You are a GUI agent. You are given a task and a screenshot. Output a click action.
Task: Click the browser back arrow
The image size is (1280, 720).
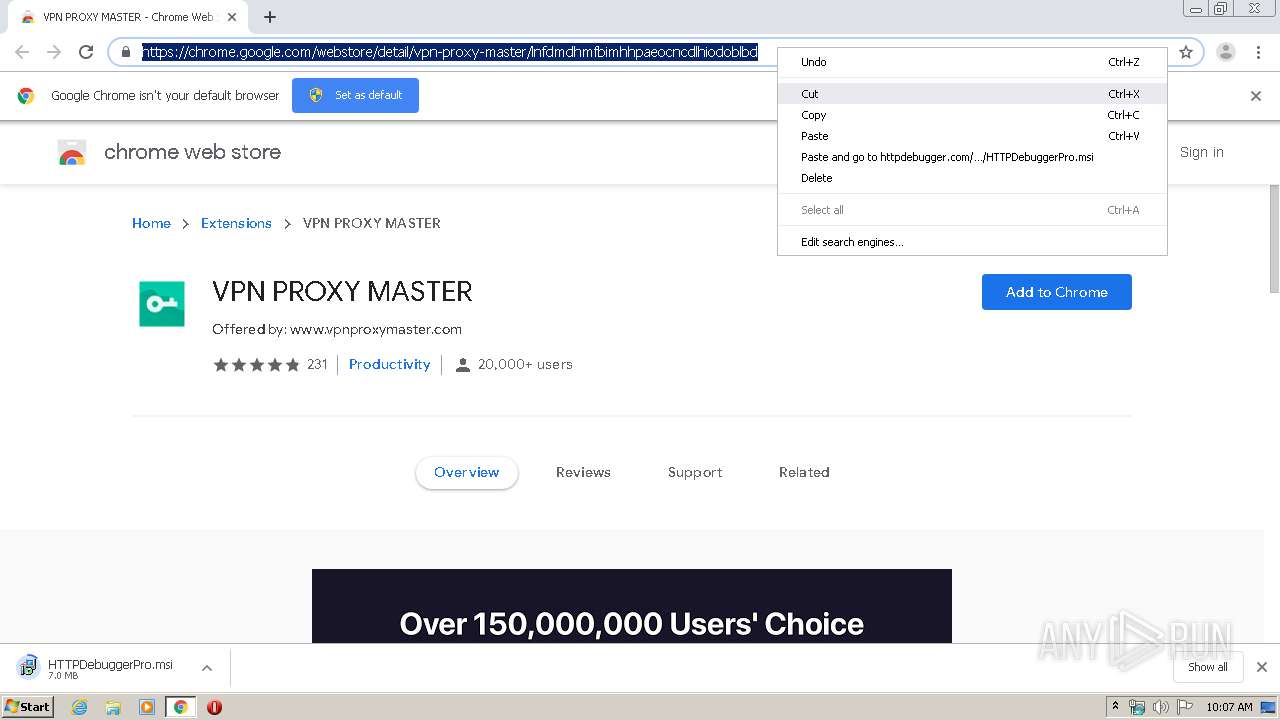[x=22, y=52]
